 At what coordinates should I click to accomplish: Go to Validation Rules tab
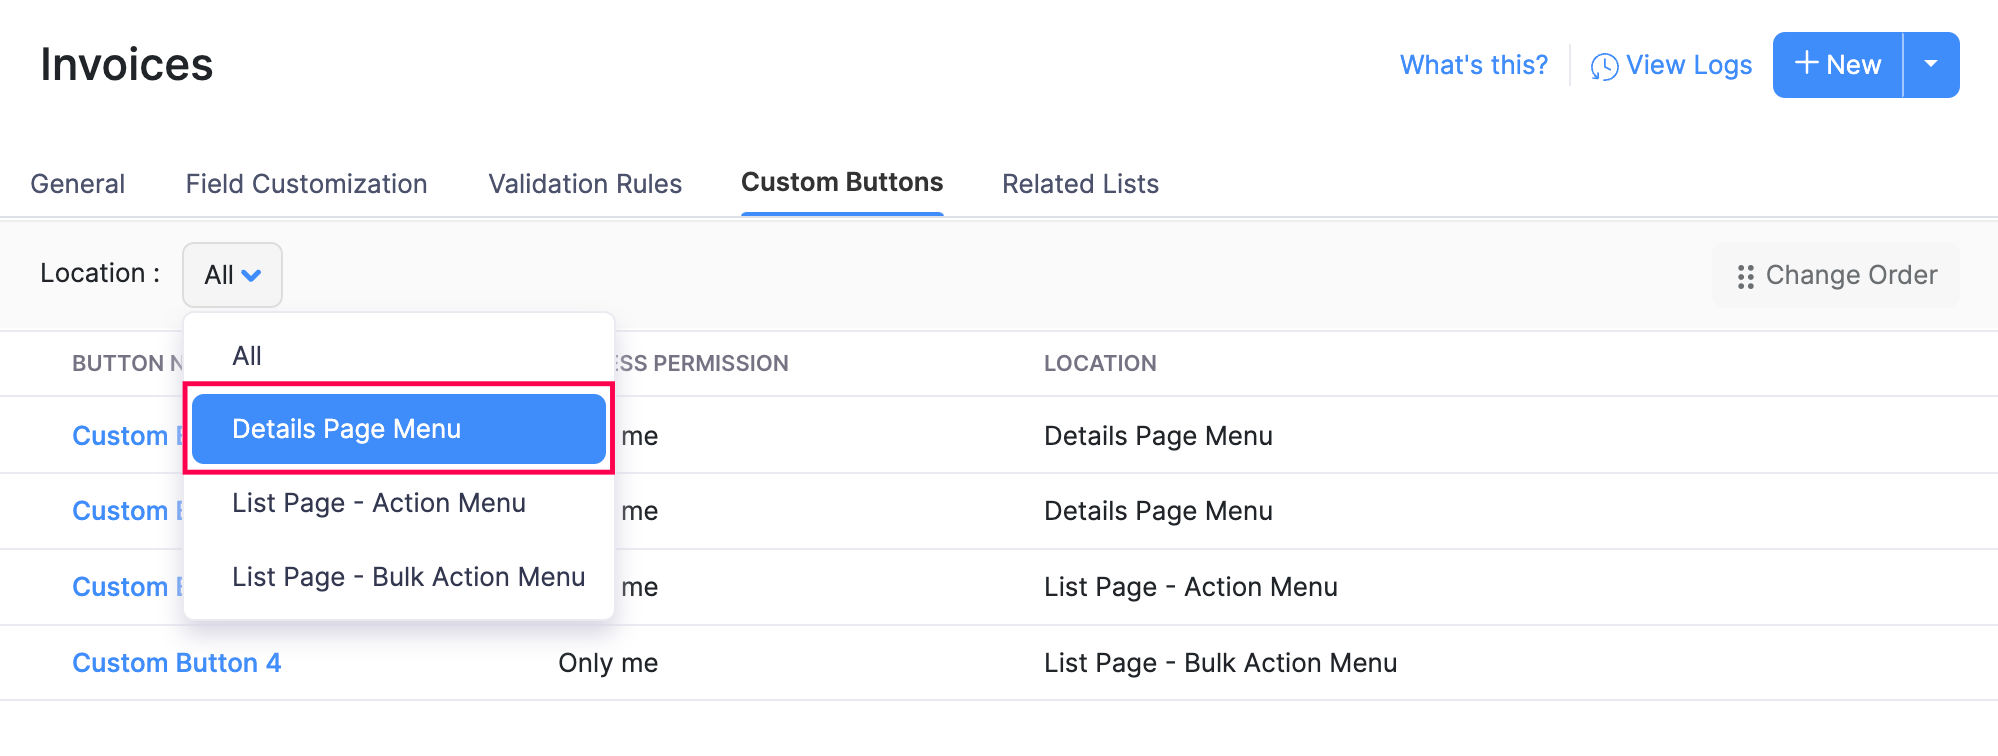[585, 184]
